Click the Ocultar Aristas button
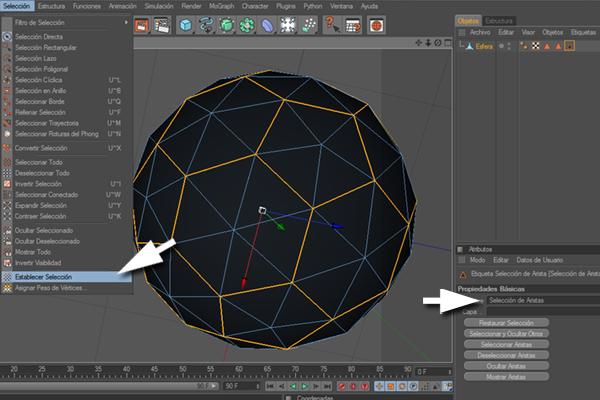The width and height of the screenshot is (600, 400). [x=506, y=366]
